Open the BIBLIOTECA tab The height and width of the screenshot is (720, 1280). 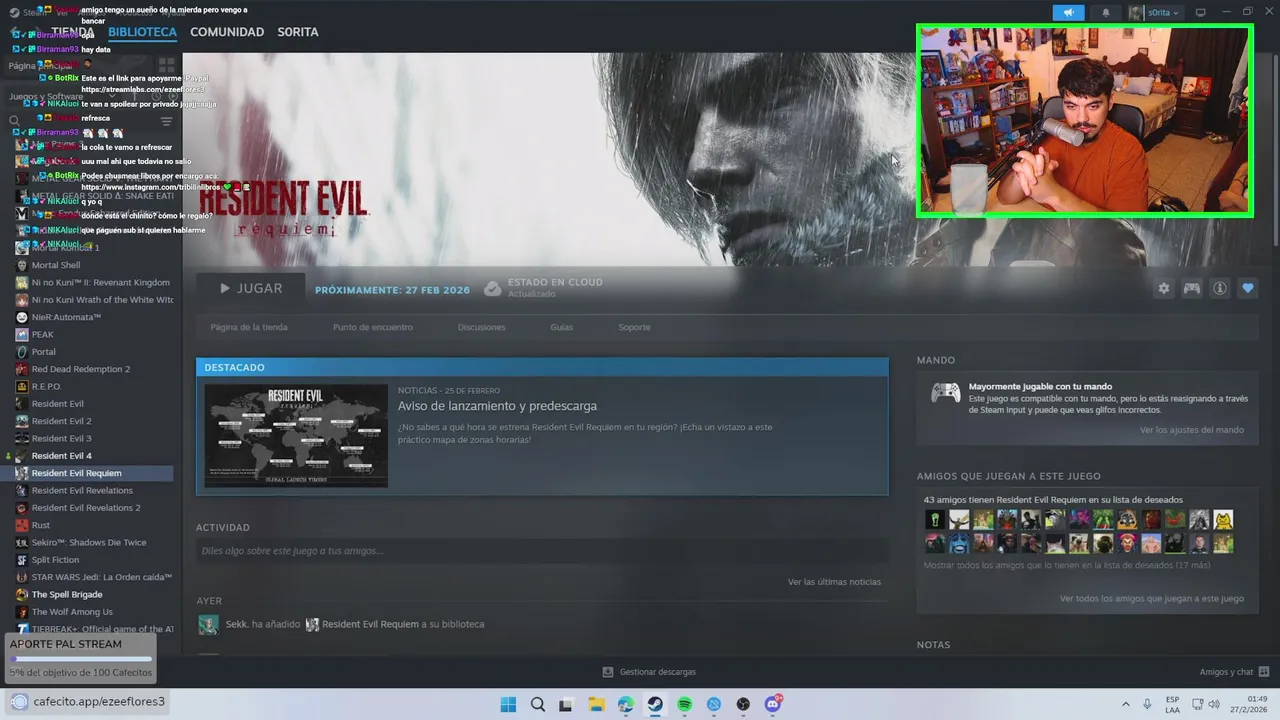[x=142, y=32]
